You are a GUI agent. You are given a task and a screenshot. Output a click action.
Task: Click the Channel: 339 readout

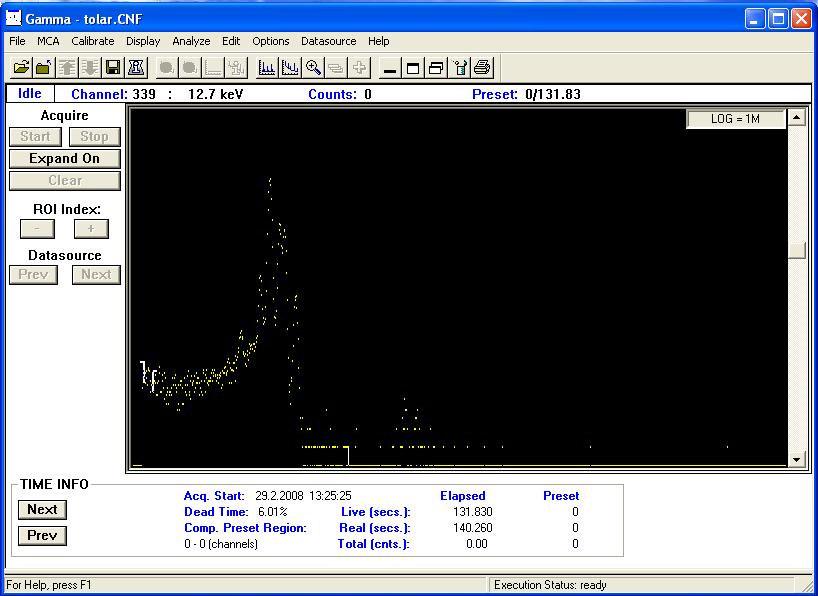(x=113, y=94)
